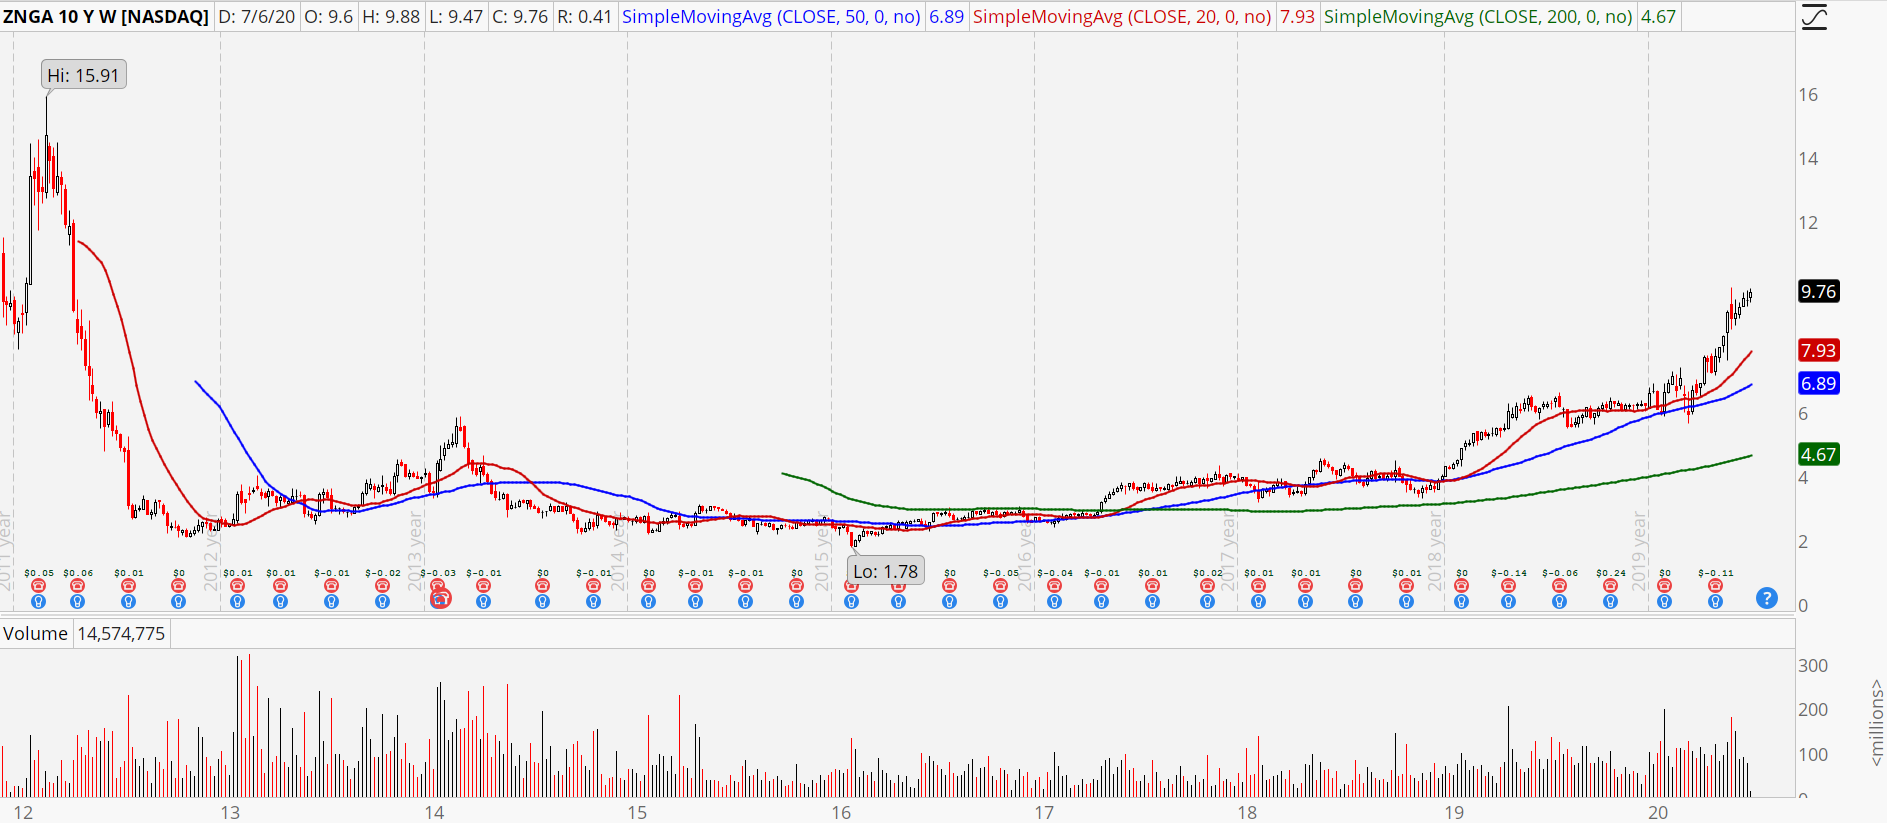Select the SimpleMovingAvg (CLOSE, 200, 0, no) label
The height and width of the screenshot is (823, 1887).
[x=1478, y=17]
